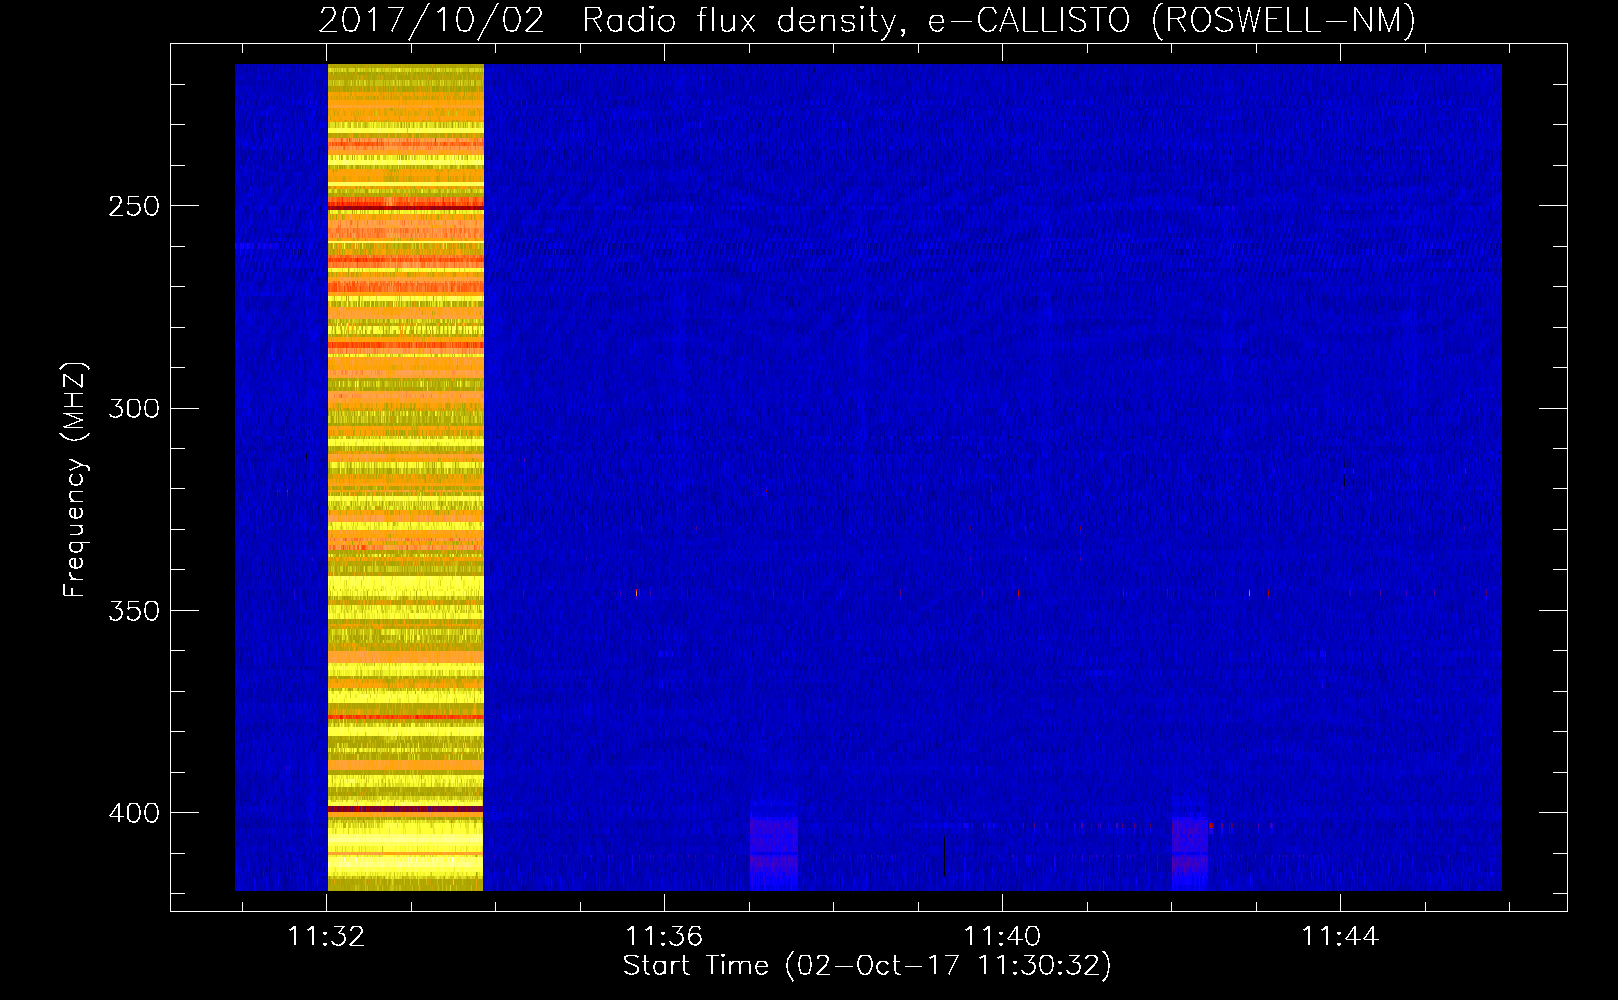Click the 250 frequency tick label
Image resolution: width=1618 pixels, height=1000 pixels.
(x=134, y=206)
